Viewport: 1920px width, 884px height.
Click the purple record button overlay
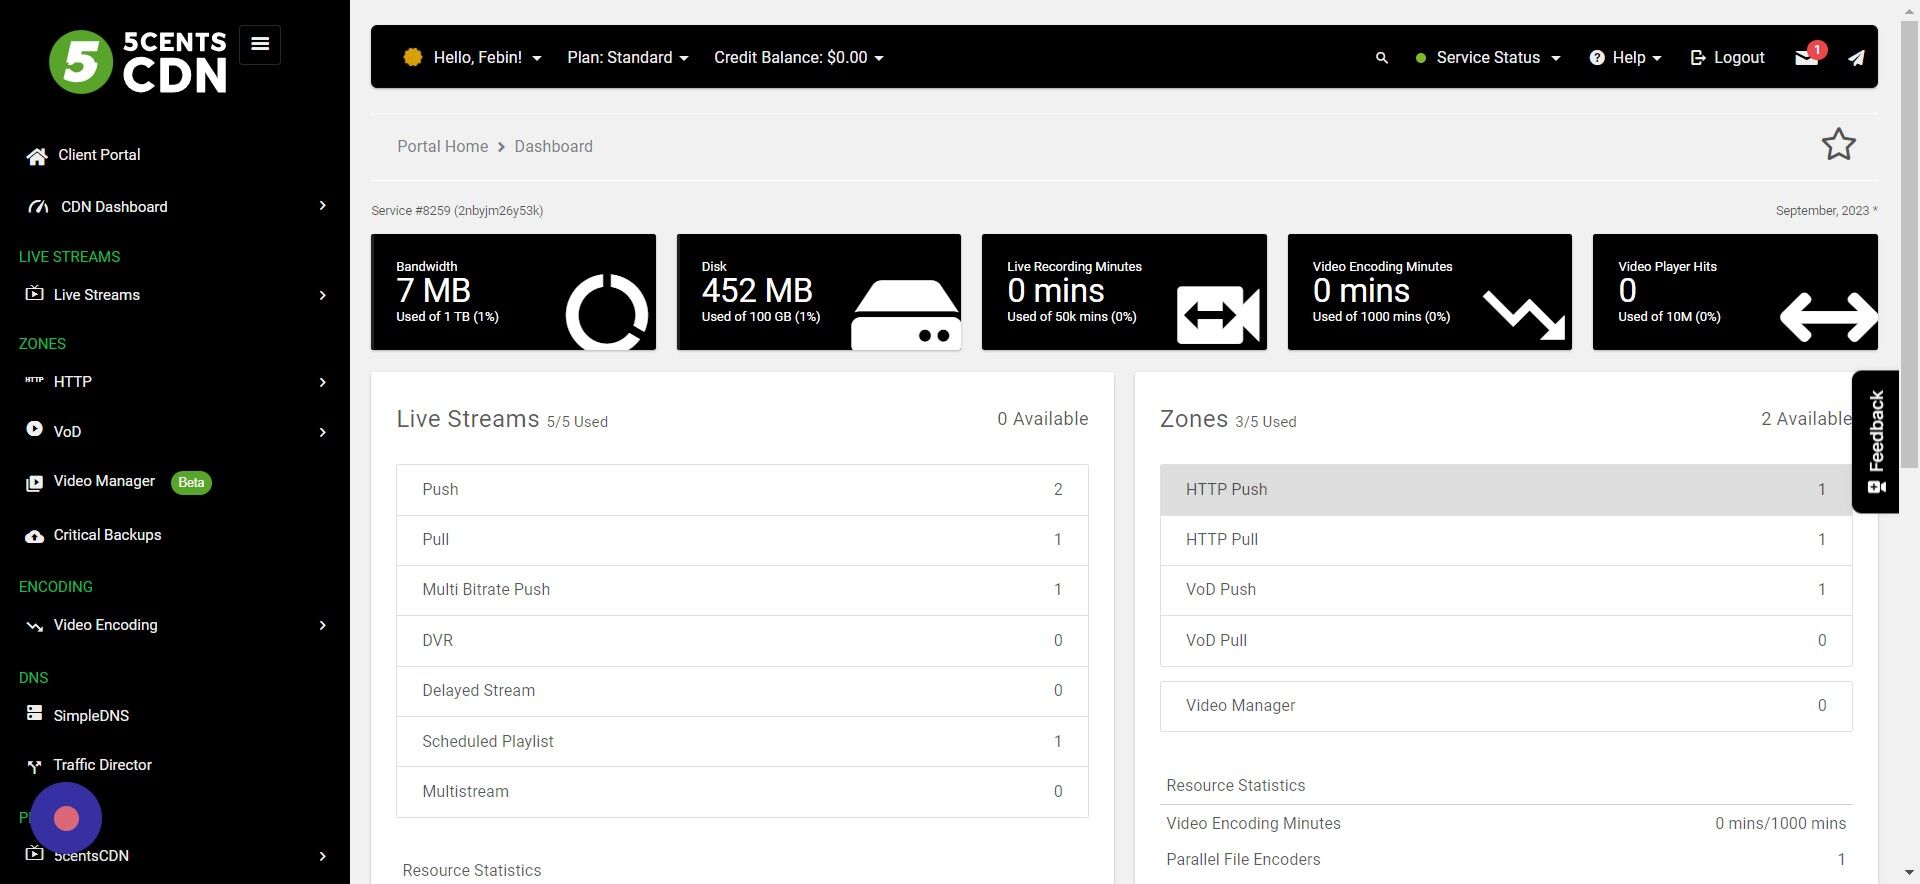click(66, 818)
